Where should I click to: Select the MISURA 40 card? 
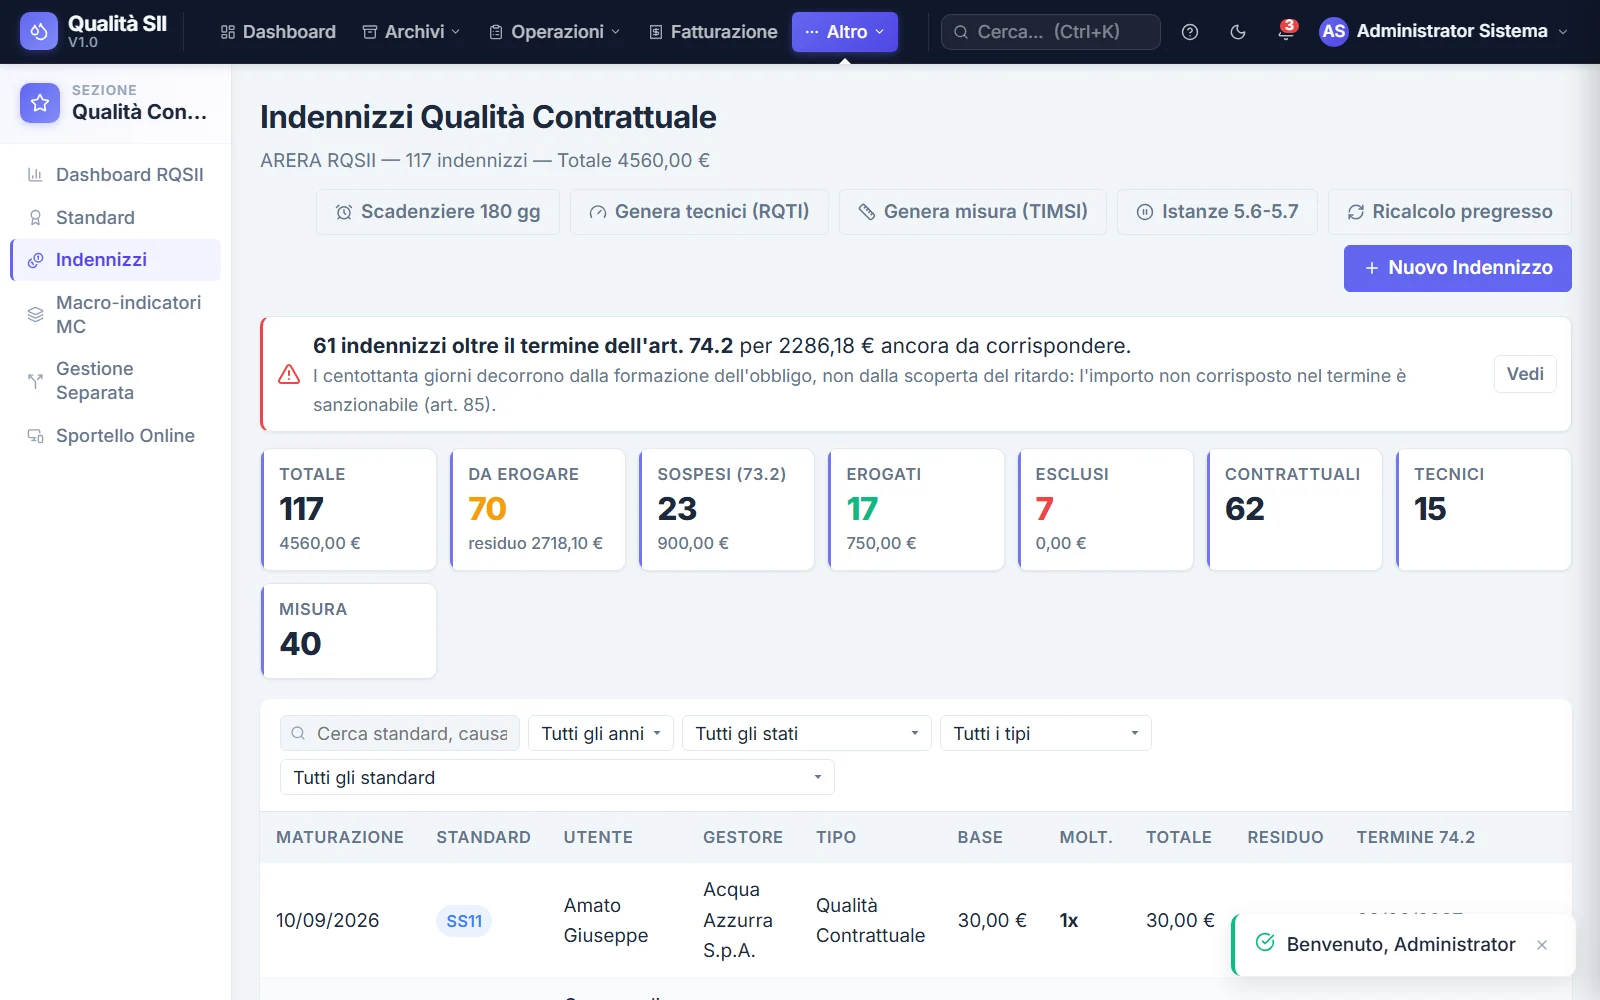349,631
